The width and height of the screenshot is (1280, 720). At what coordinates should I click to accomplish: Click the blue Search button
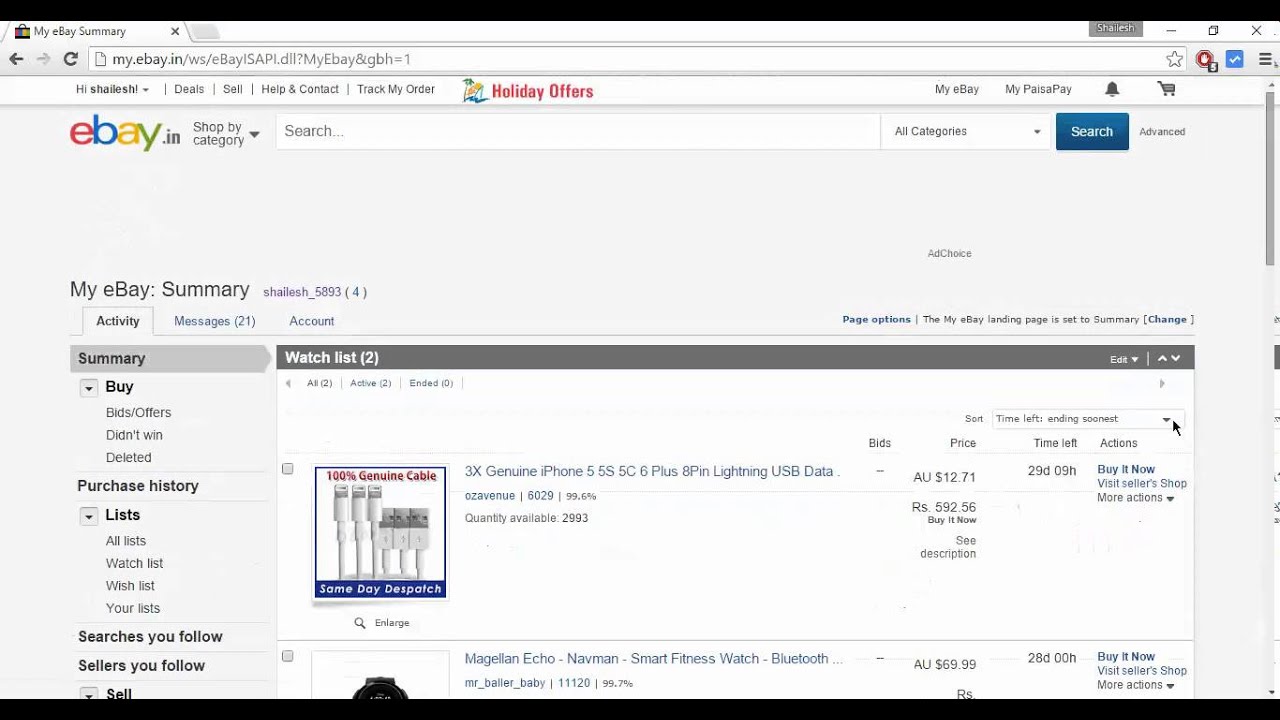(1092, 131)
